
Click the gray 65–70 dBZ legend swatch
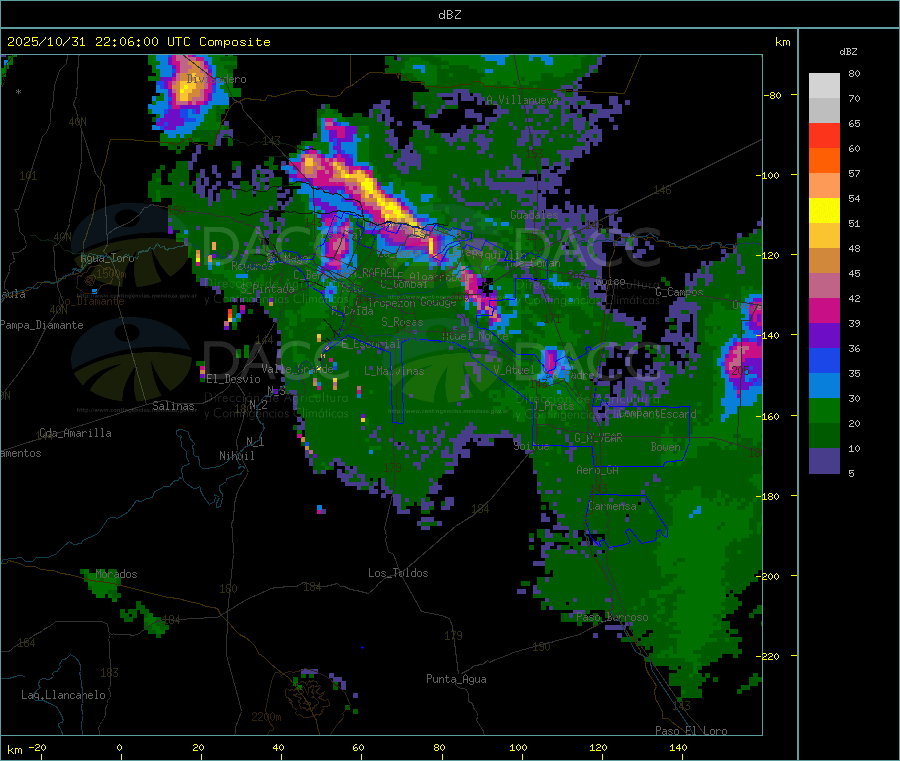(x=824, y=110)
